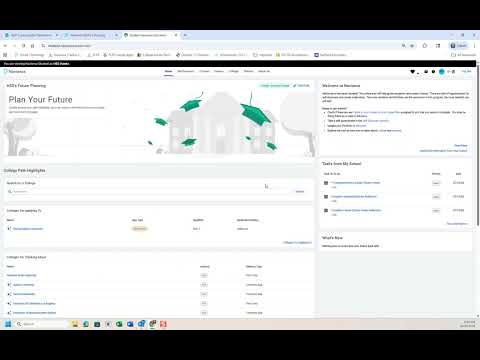Screen dimensions: 480x360
Task: Open the Colleges navigation tab
Action: pos(233,71)
